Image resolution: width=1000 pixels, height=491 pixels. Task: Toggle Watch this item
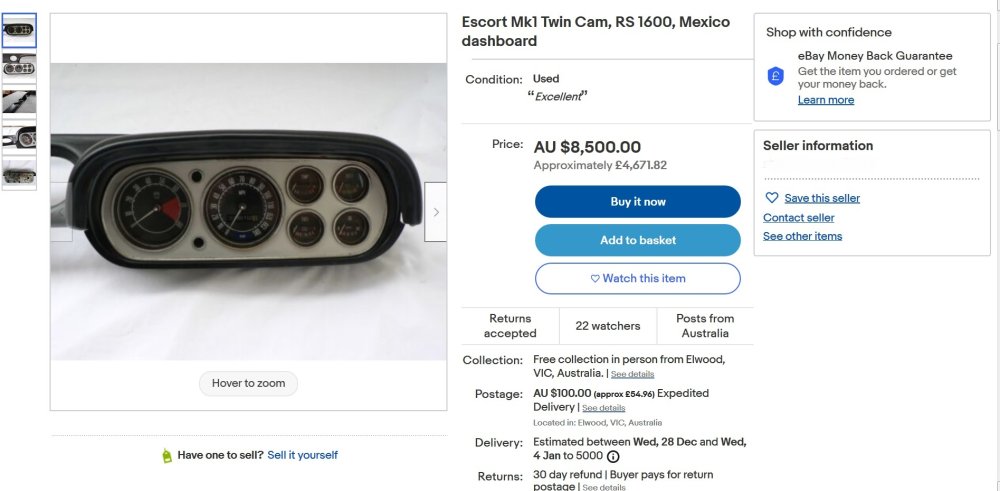(638, 279)
